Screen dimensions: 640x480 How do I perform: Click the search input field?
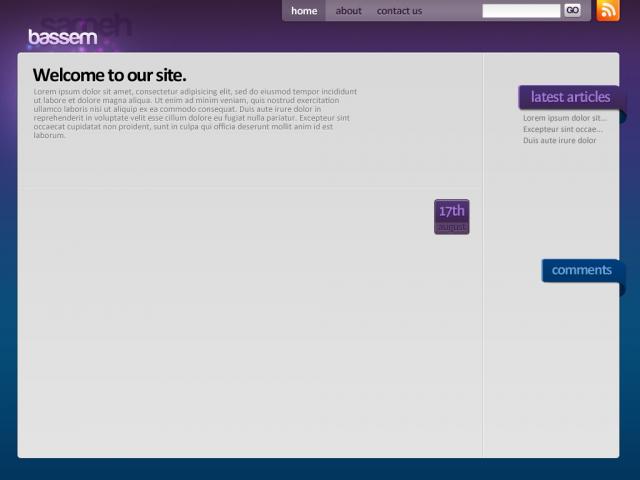pos(521,11)
